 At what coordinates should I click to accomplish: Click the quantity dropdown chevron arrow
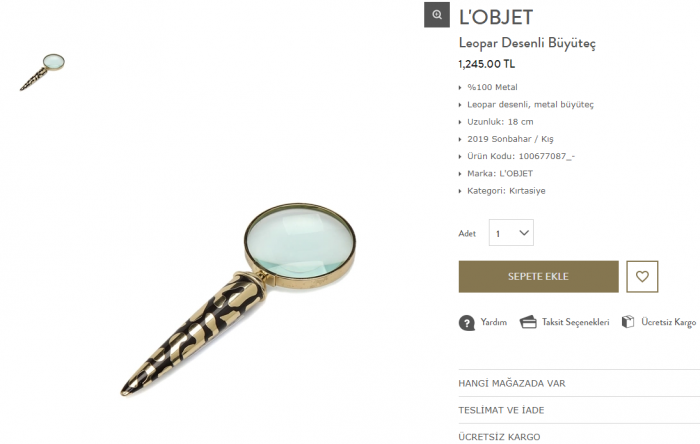(x=524, y=233)
